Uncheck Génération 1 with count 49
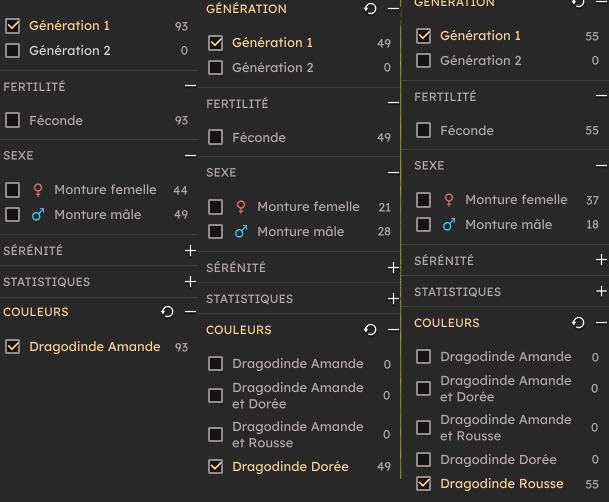 pyautogui.click(x=216, y=43)
